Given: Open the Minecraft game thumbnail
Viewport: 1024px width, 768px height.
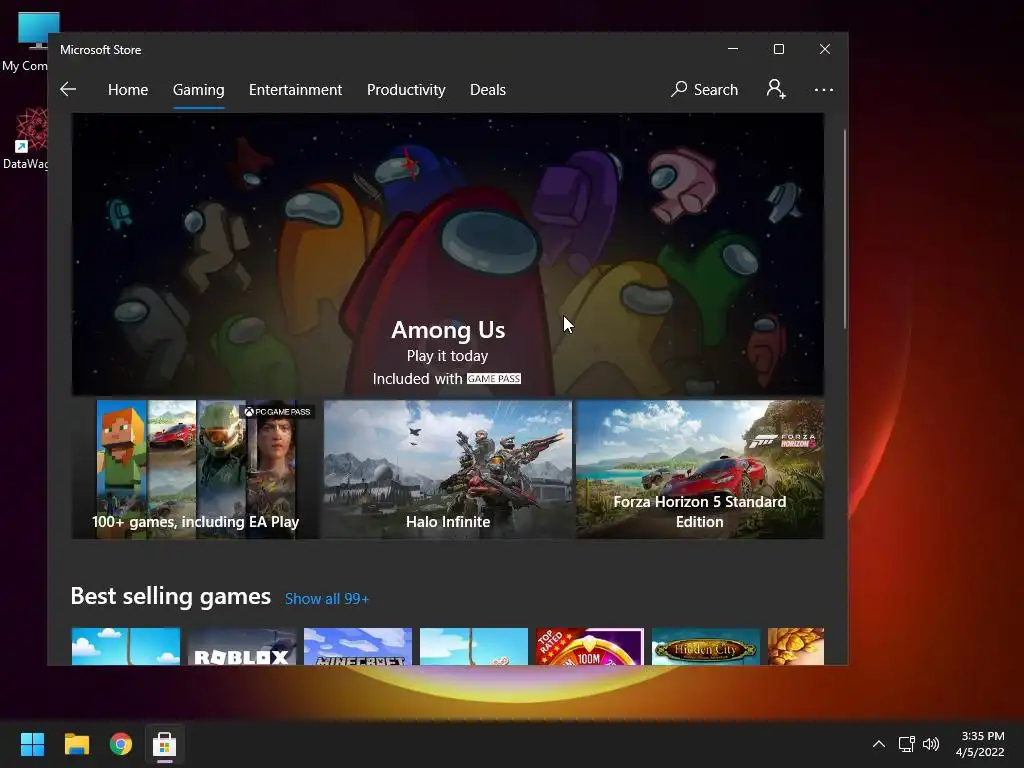Looking at the screenshot, I should 358,647.
